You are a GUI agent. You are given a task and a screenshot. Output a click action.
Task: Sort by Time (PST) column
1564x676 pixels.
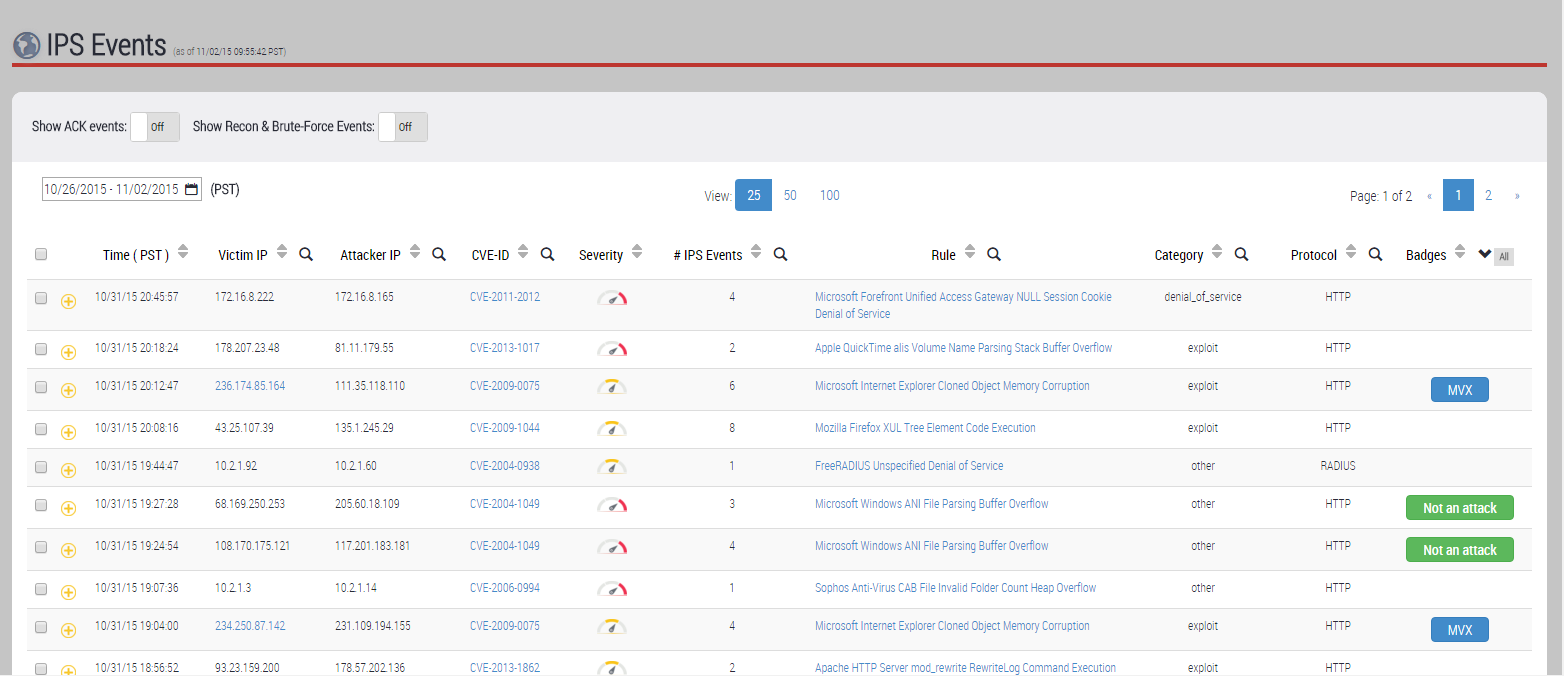pyautogui.click(x=182, y=253)
